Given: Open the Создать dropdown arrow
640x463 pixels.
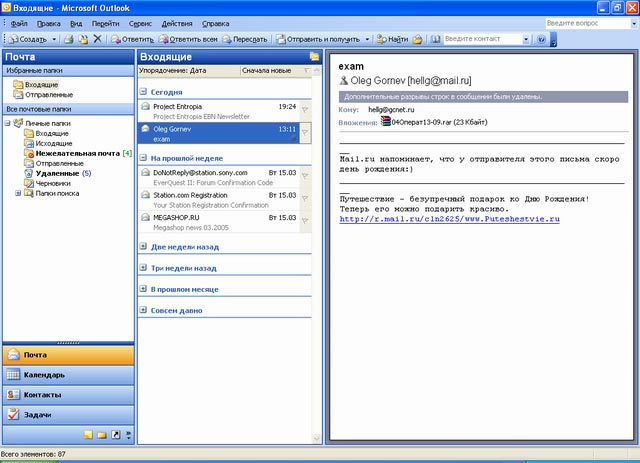Looking at the screenshot, I should pos(54,39).
